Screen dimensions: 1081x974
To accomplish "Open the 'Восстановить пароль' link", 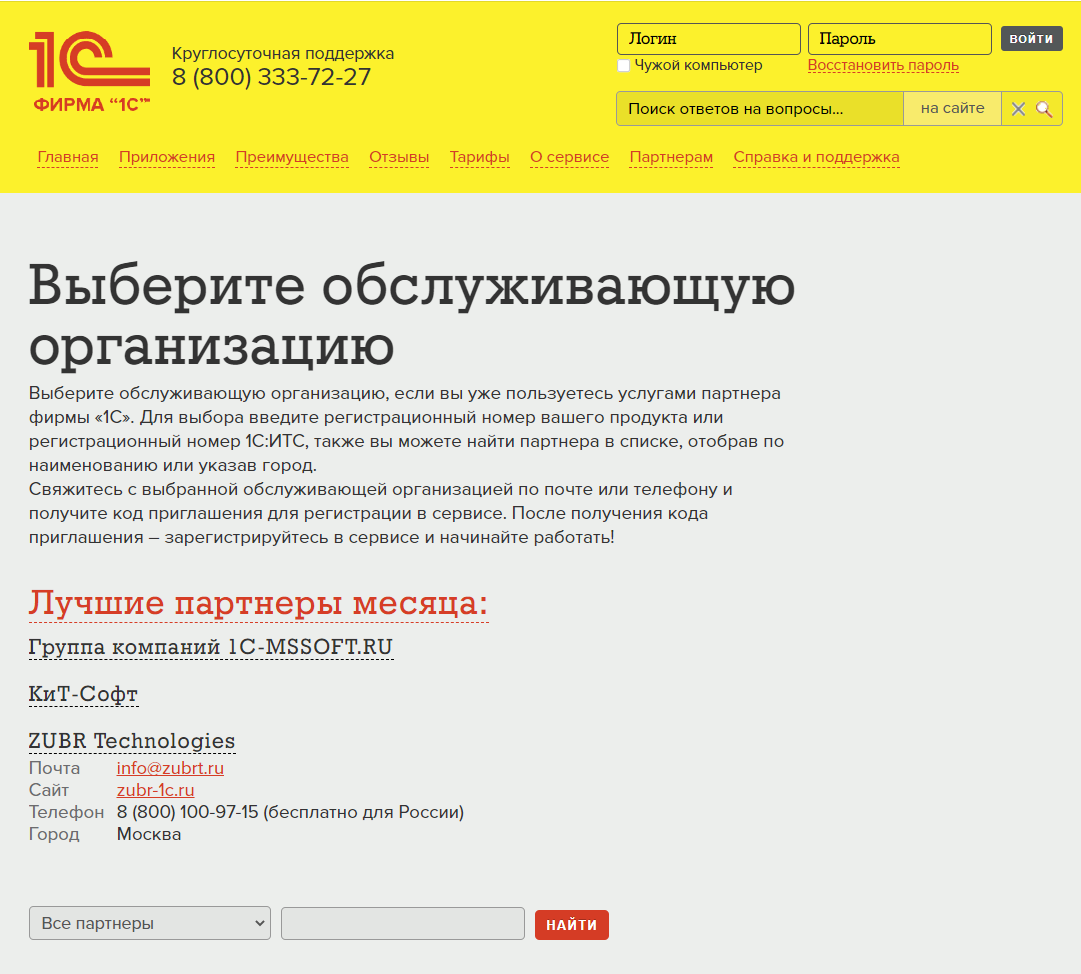I will coord(883,65).
